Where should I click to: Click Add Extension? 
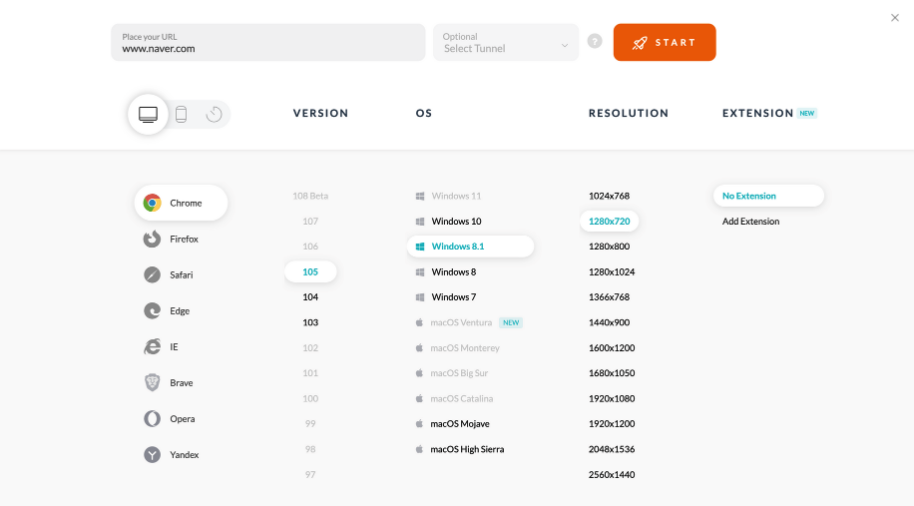(x=751, y=222)
